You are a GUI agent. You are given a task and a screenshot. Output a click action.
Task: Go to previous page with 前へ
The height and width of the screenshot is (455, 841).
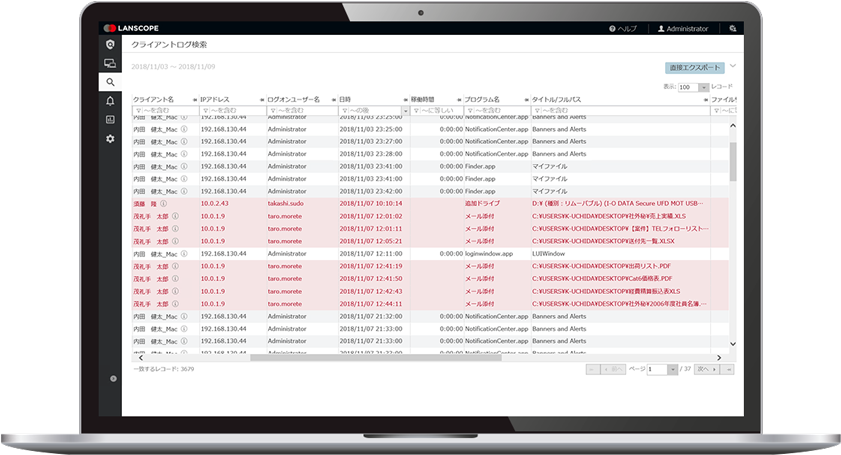point(613,370)
